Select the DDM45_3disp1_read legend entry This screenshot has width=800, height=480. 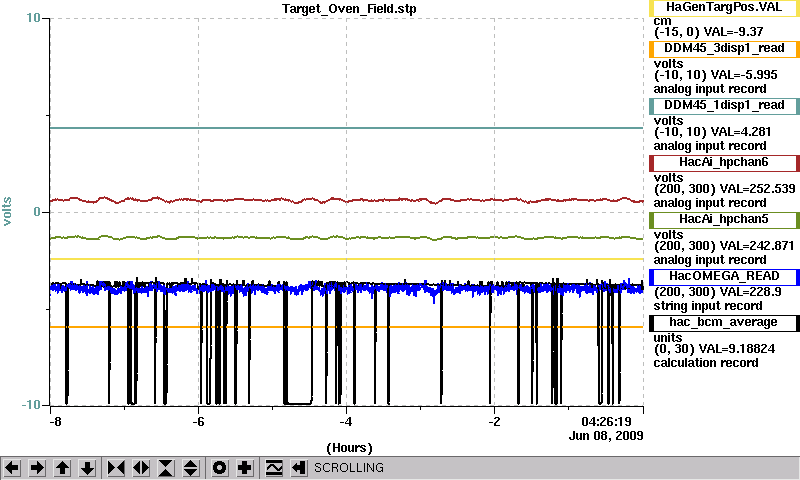[724, 48]
